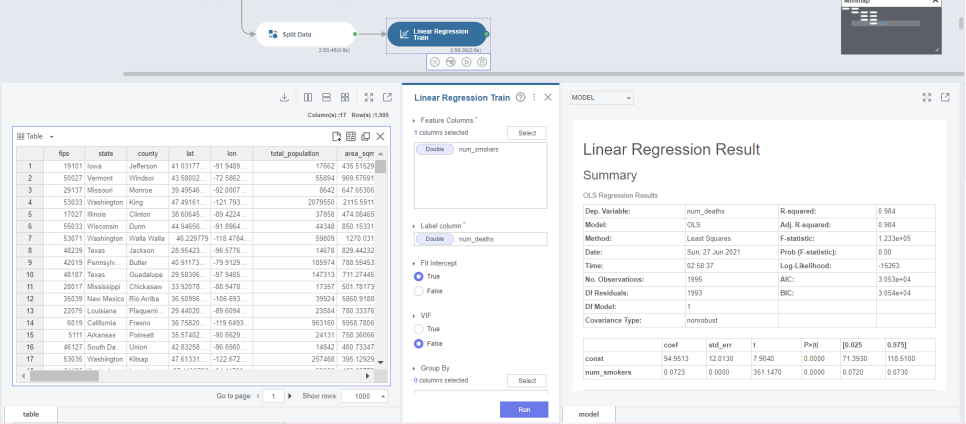Click the num_smokers Double feature tag
The image size is (966, 424).
(x=435, y=150)
